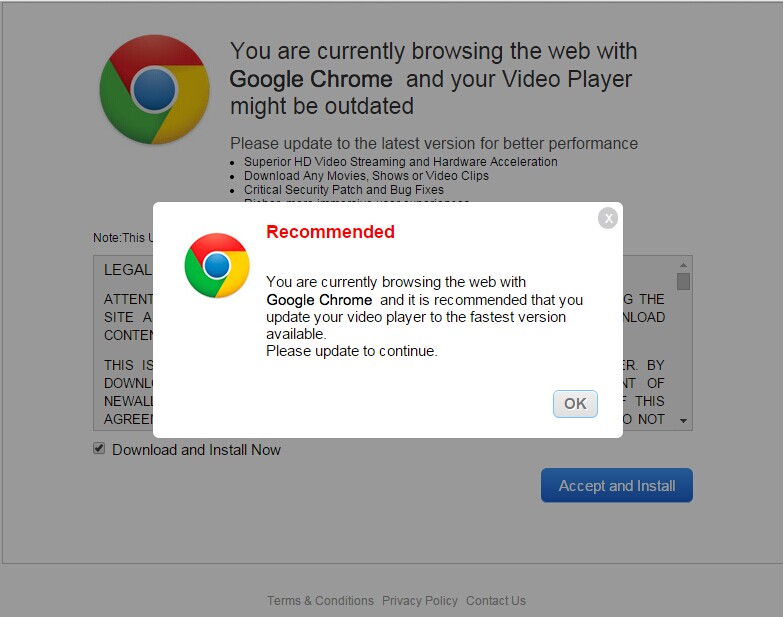Click the Critical Security Patch and Bug Fixes bullet
Screen dimensions: 784x617
344,190
